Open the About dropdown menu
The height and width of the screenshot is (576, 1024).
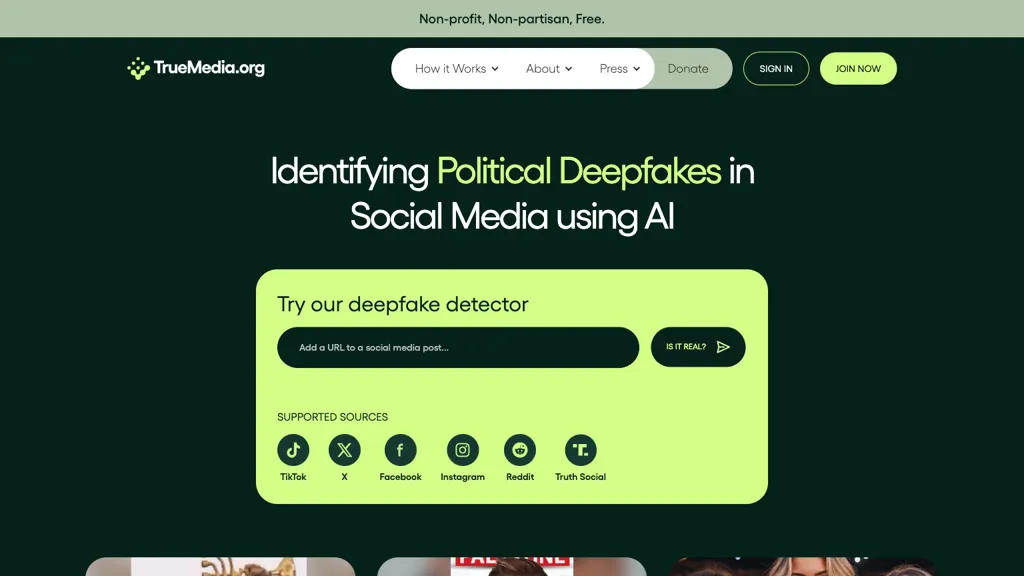click(568, 68)
